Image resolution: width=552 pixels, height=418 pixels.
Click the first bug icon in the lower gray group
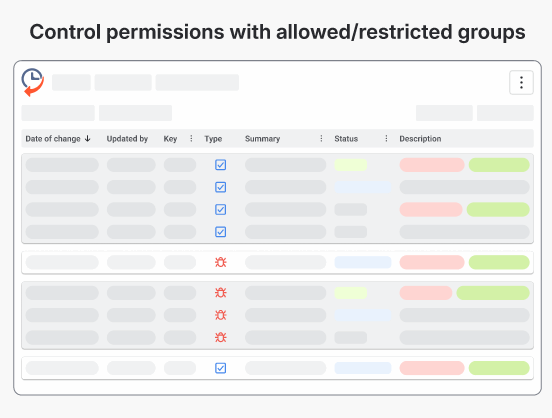pos(221,293)
